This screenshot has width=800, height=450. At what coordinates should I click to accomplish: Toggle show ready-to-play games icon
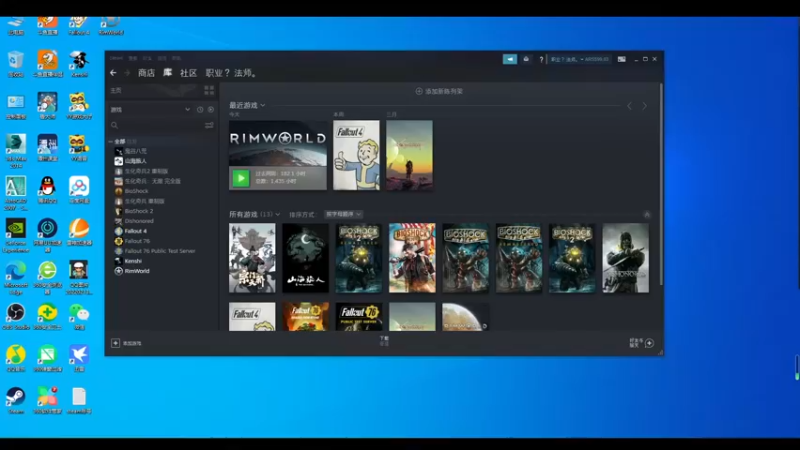211,110
